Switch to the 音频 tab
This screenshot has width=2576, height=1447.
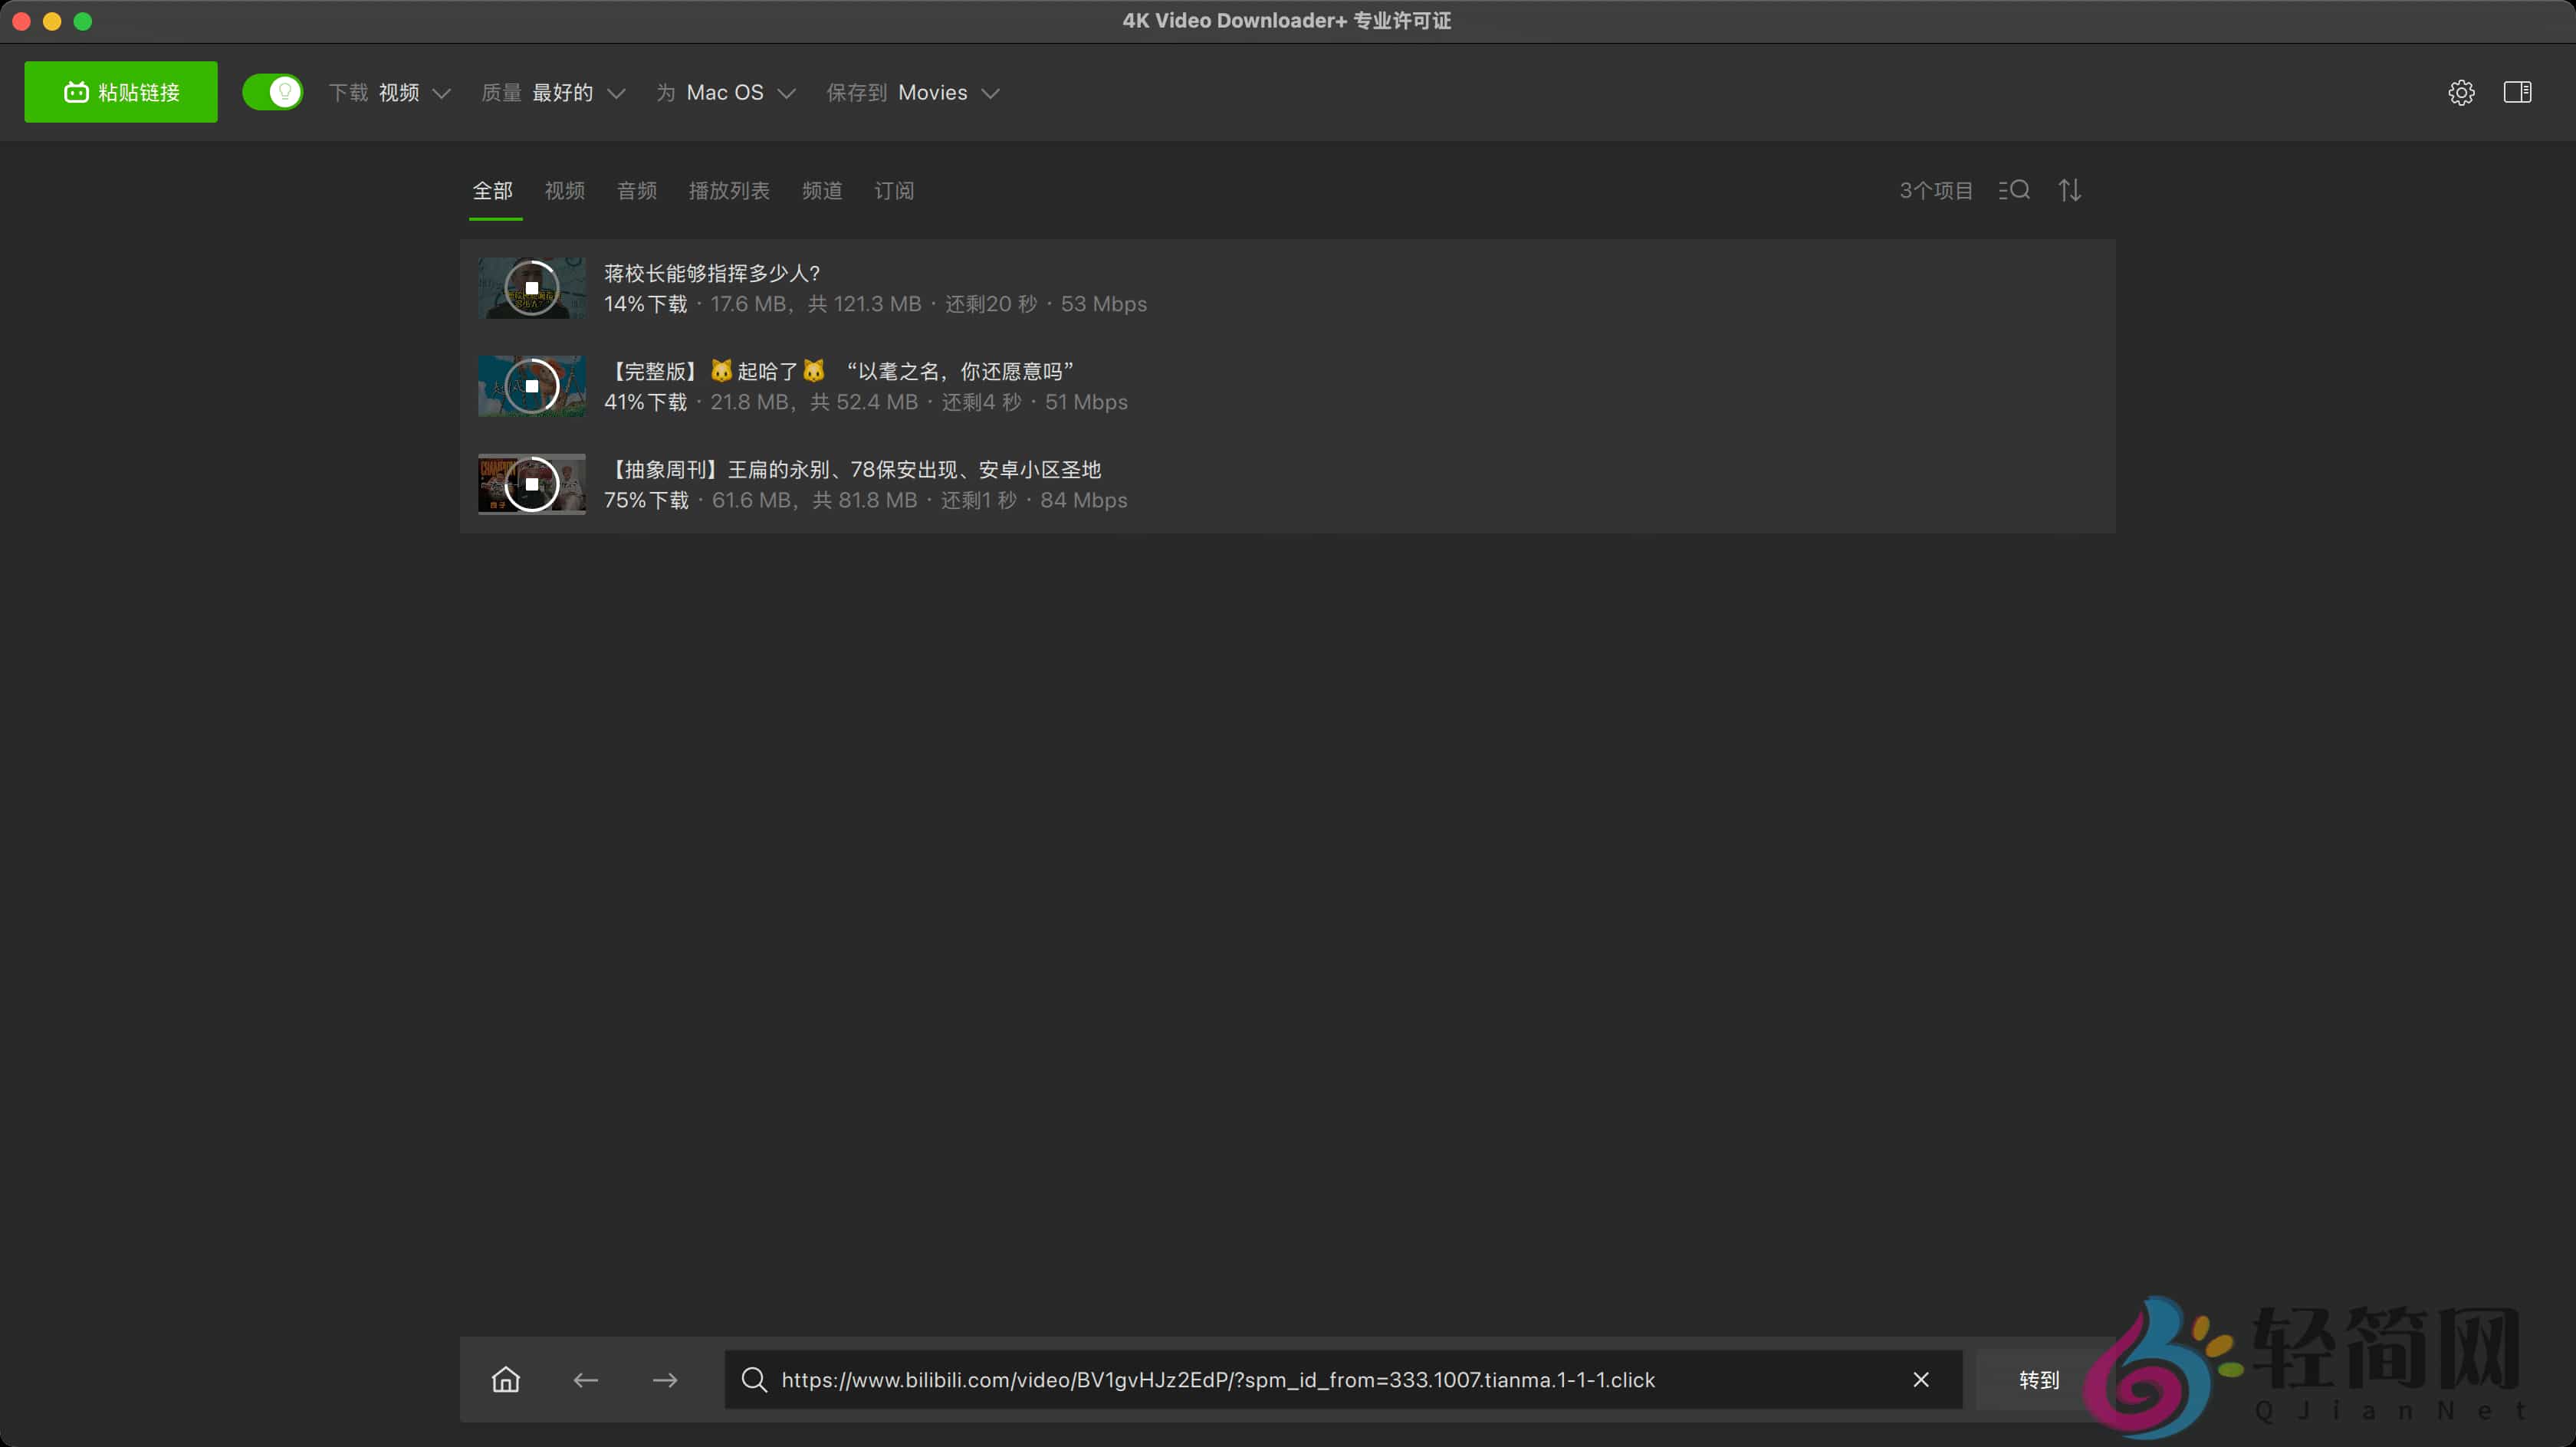tap(636, 191)
